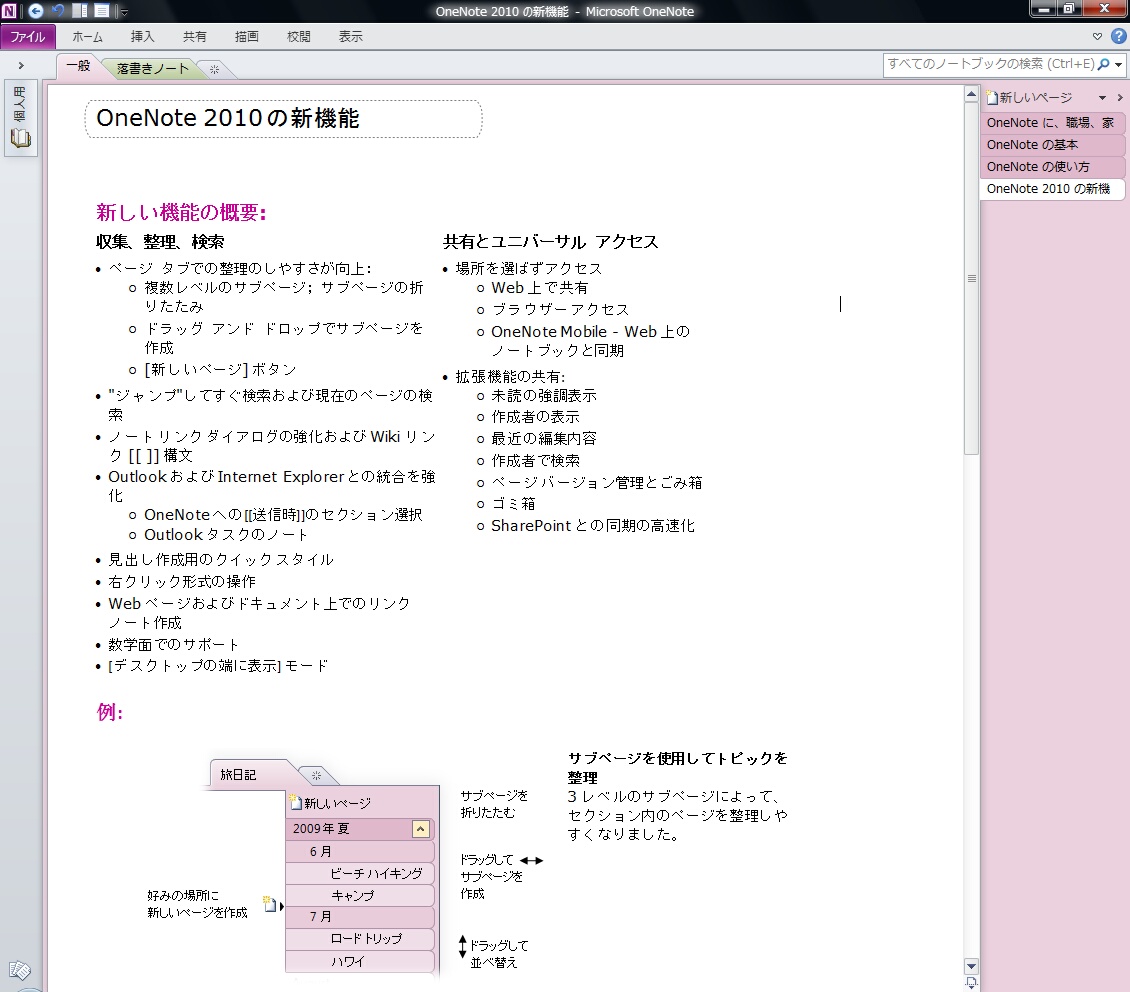Click the vertical scrollbar up arrow
1130x992 pixels.
971,94
